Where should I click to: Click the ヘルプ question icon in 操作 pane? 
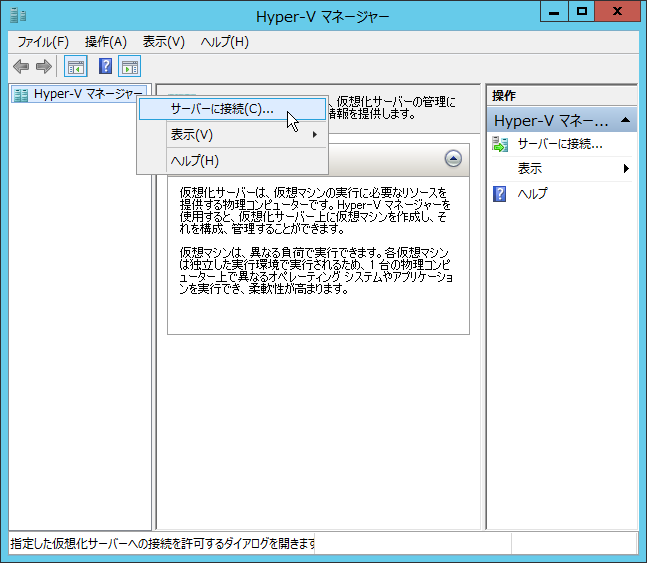pyautogui.click(x=499, y=194)
